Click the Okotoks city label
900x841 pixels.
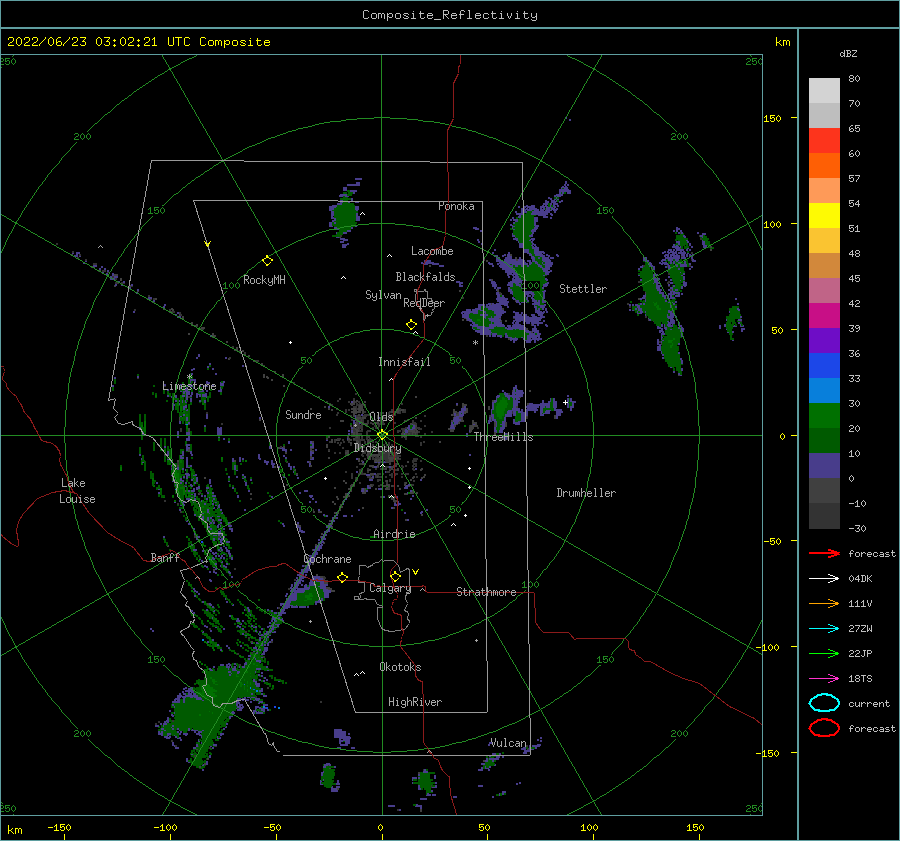(x=400, y=667)
